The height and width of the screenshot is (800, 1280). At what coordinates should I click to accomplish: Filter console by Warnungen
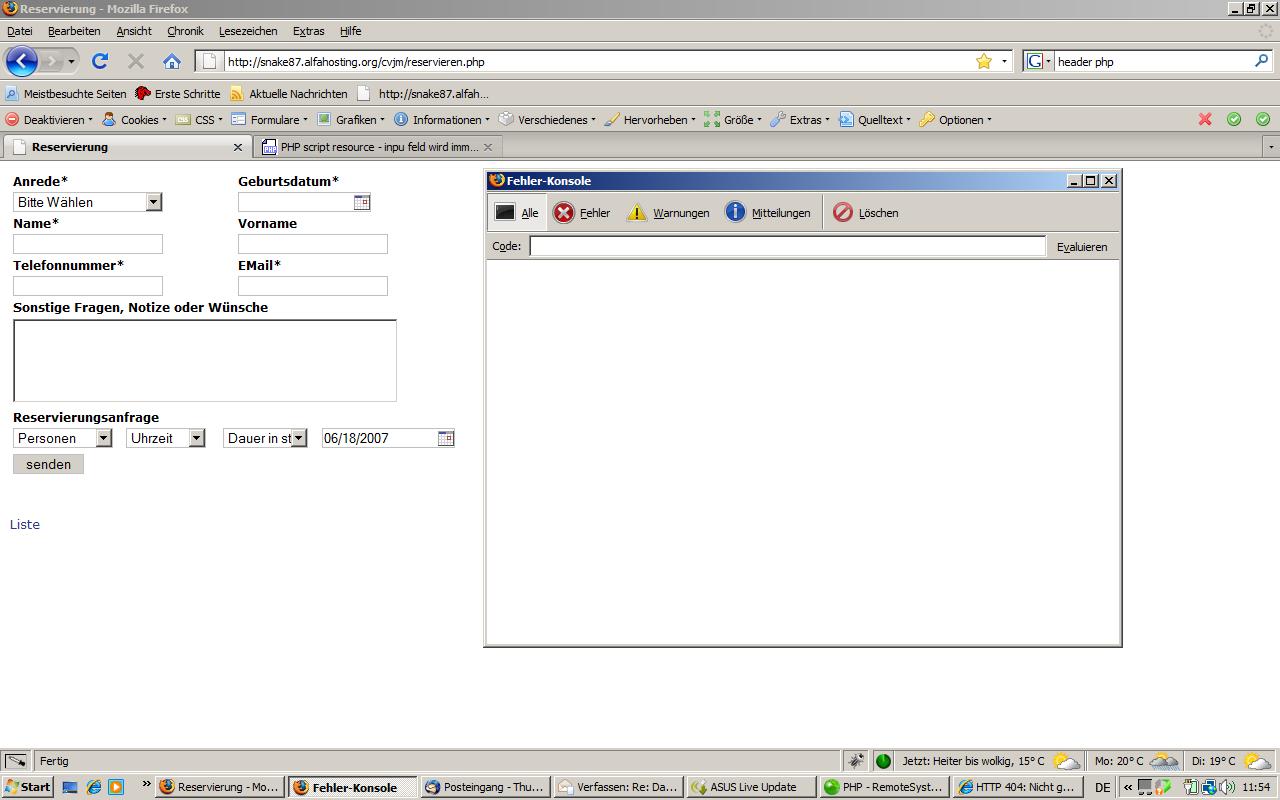668,213
